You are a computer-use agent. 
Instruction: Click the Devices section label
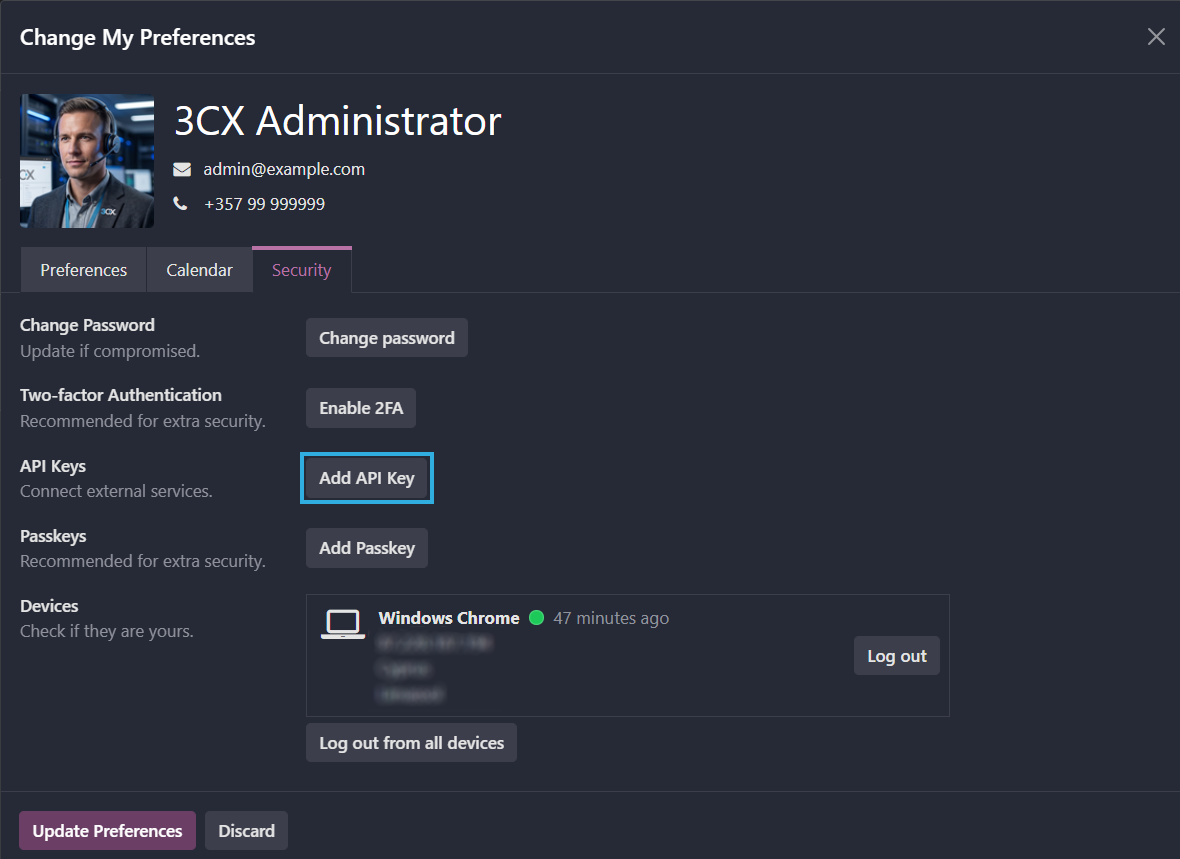coord(49,606)
